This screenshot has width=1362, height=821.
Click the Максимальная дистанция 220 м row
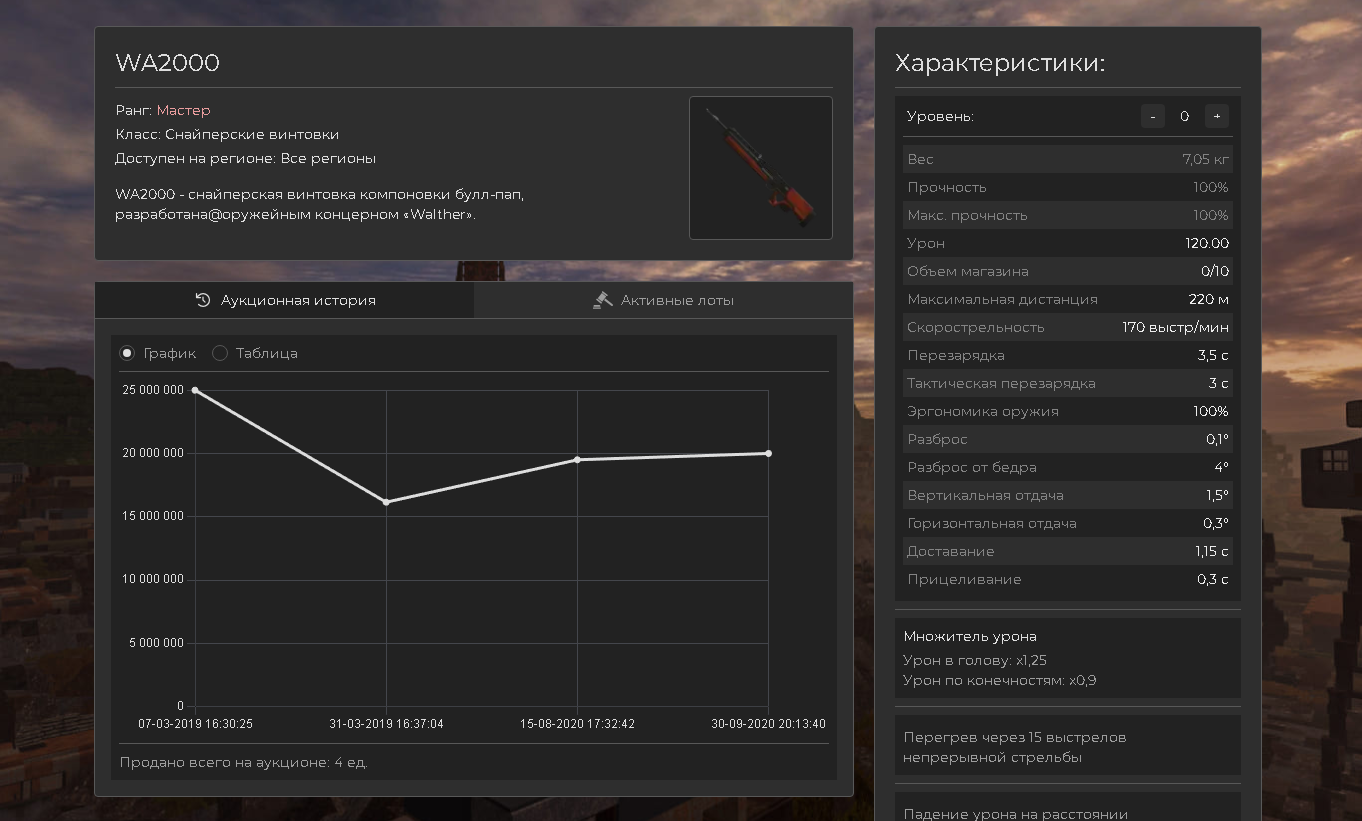pos(1068,299)
